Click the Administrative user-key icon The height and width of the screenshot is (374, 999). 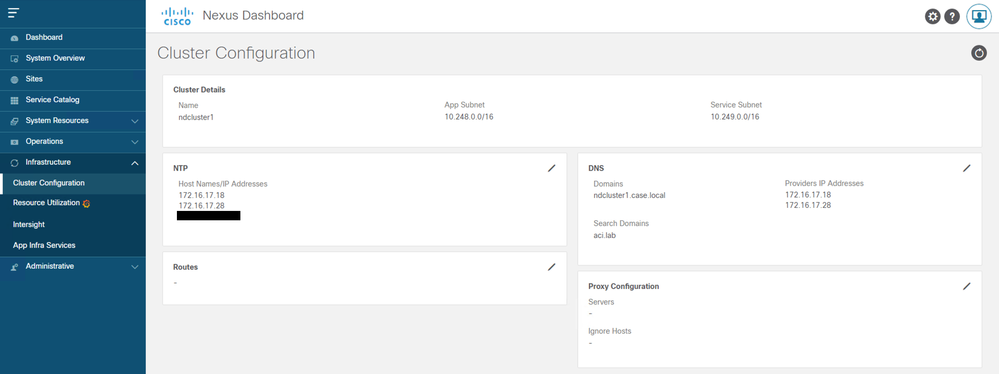coord(15,267)
